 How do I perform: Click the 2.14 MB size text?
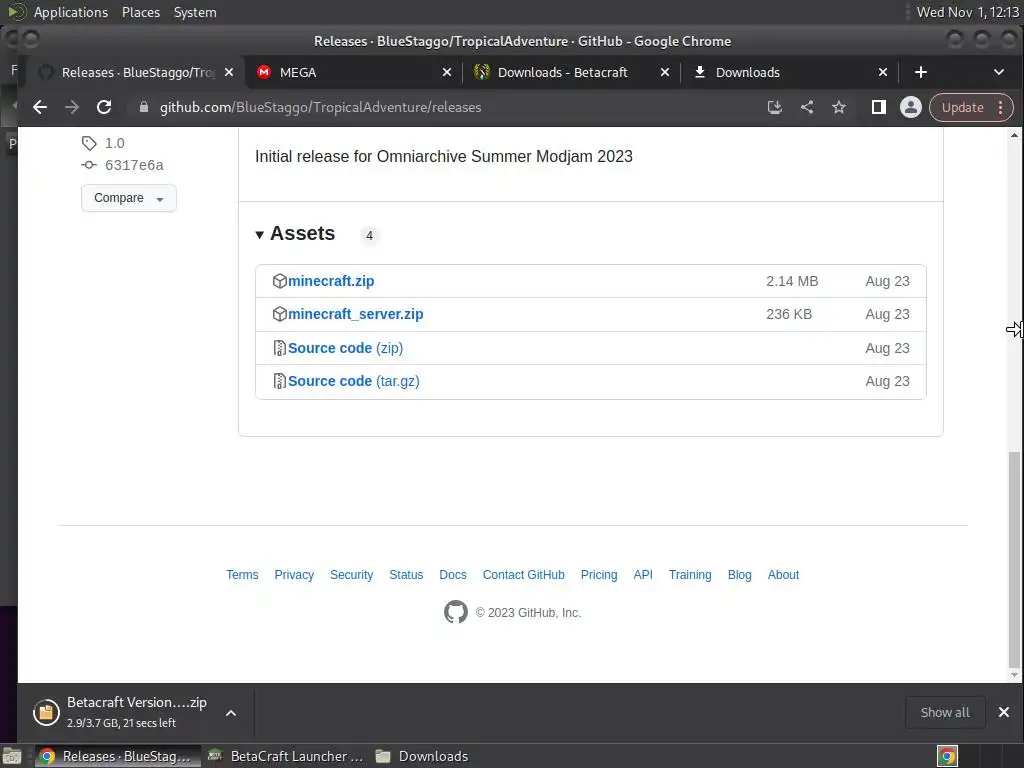pyautogui.click(x=792, y=281)
